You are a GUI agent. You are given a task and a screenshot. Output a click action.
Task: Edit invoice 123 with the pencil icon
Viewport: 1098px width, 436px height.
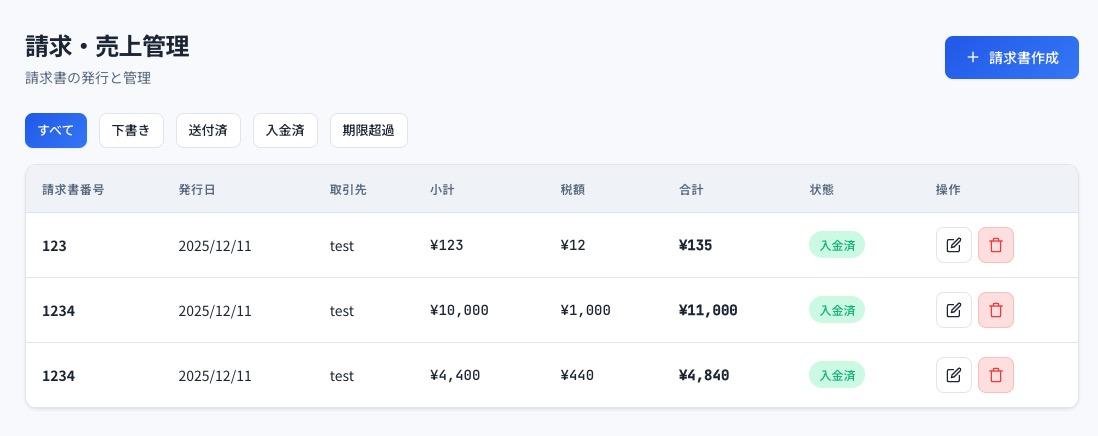(953, 245)
